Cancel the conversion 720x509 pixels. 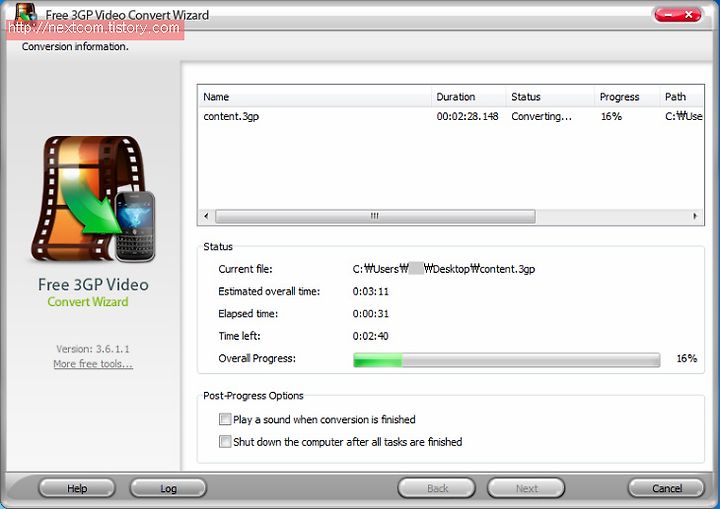pos(666,488)
